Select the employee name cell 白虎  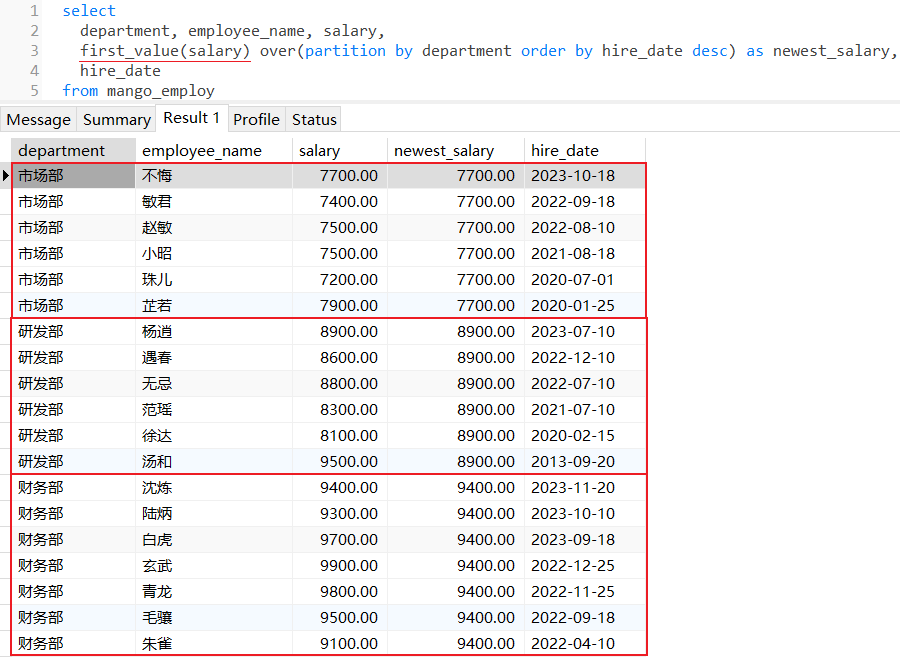click(214, 539)
